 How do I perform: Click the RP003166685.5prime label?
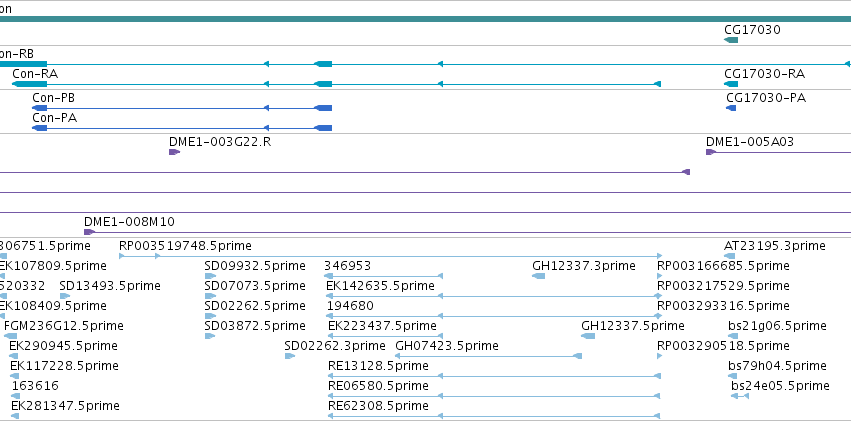coord(723,266)
